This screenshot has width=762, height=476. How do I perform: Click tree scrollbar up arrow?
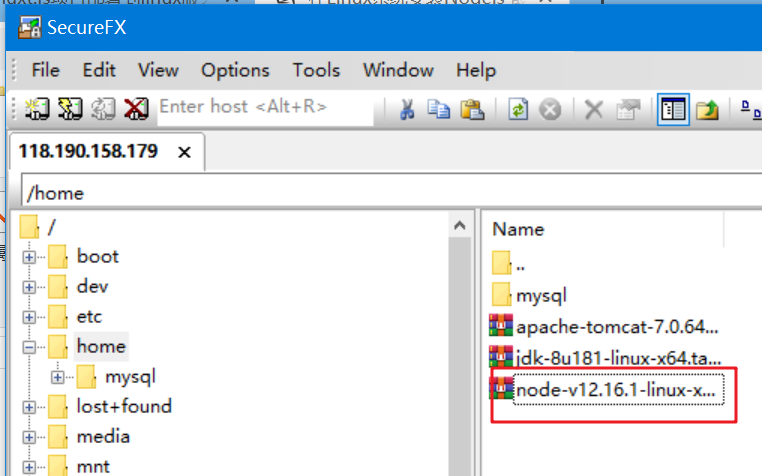click(459, 225)
